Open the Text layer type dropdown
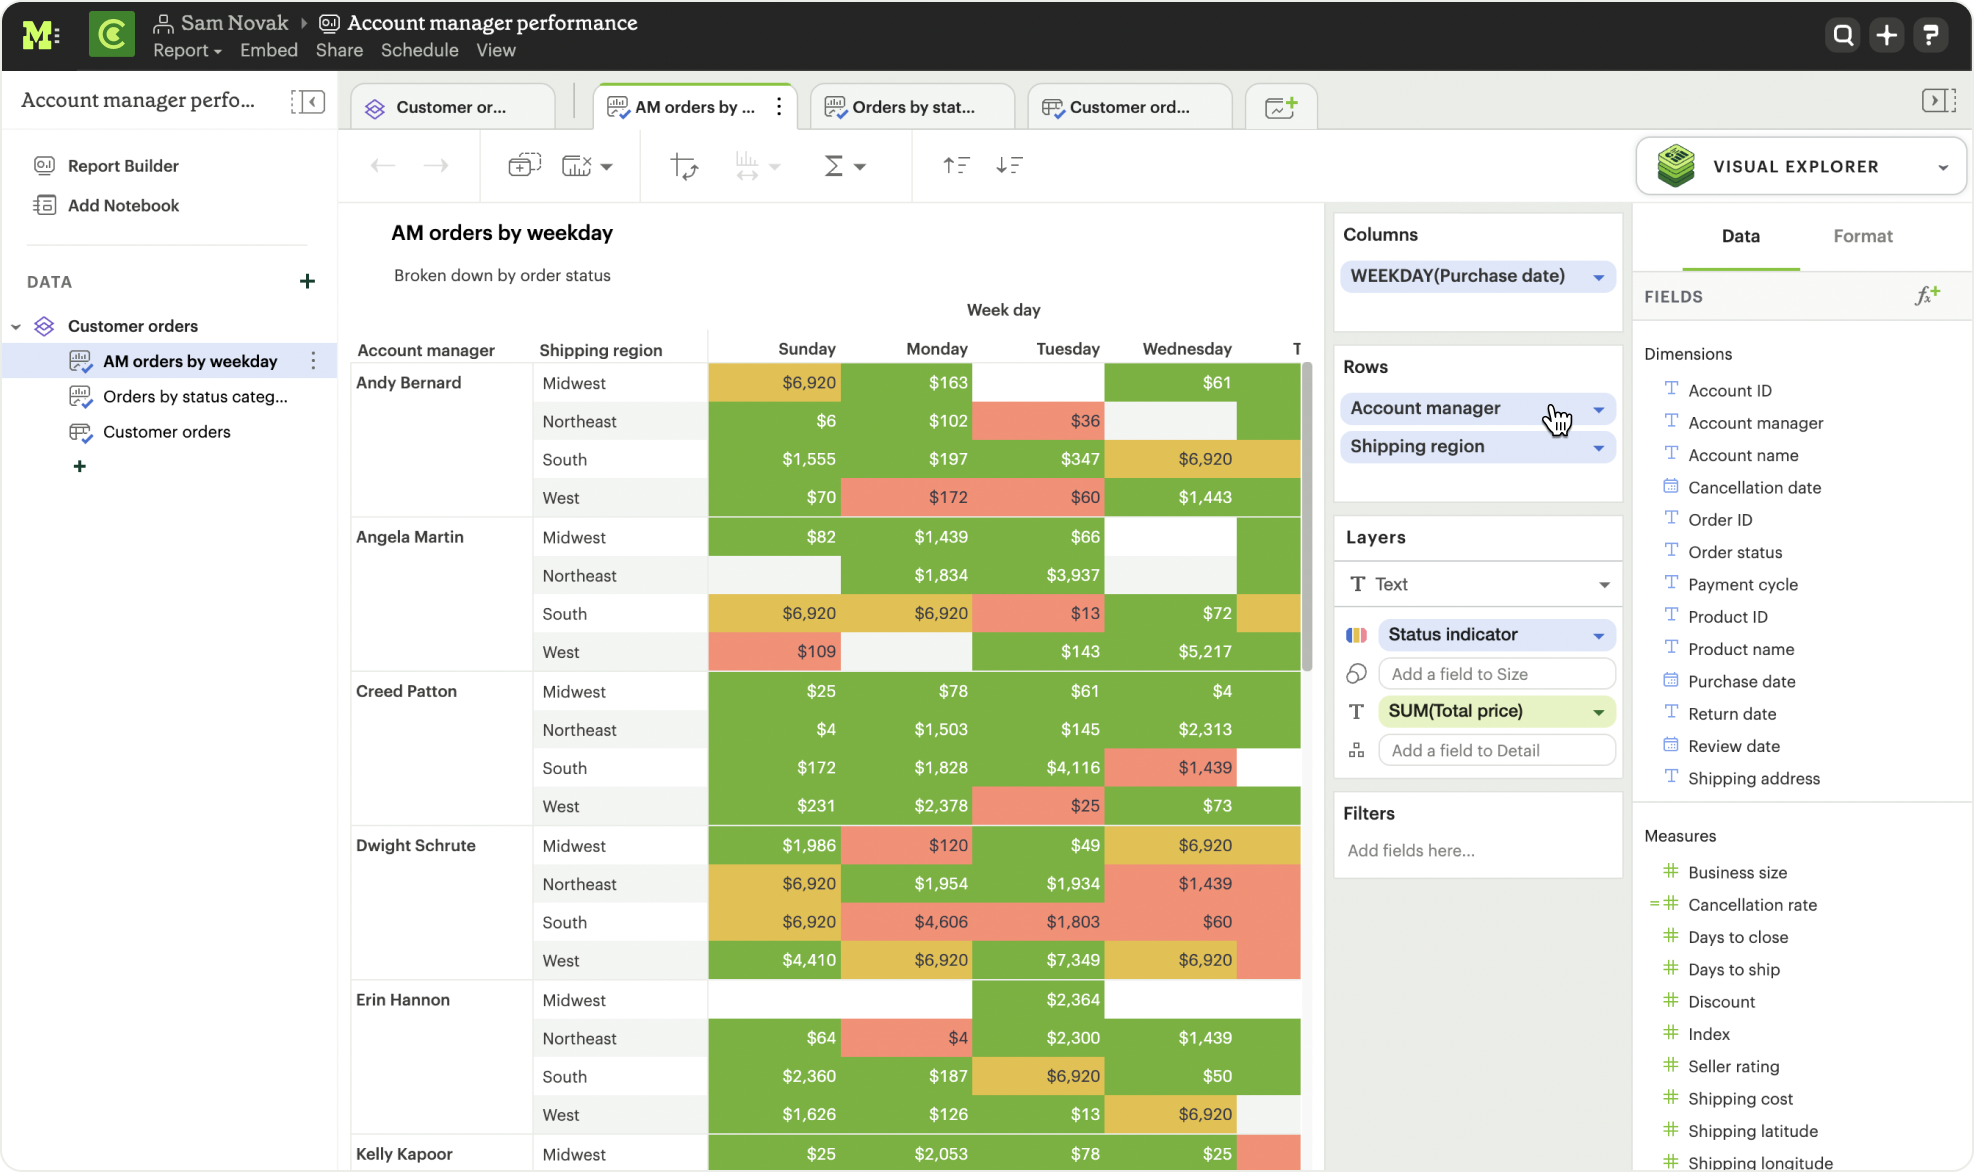The width and height of the screenshot is (1974, 1172). click(x=1603, y=585)
